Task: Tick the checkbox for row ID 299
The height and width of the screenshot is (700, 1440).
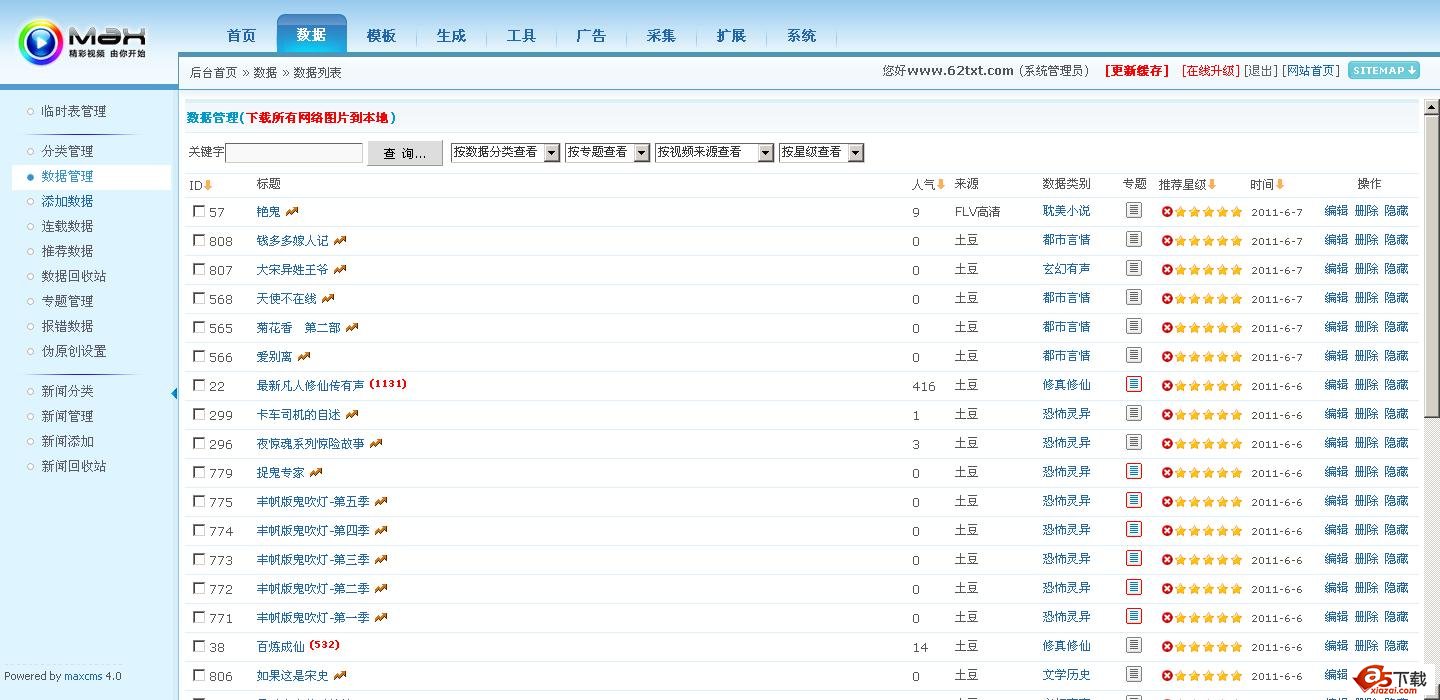Action: point(199,414)
